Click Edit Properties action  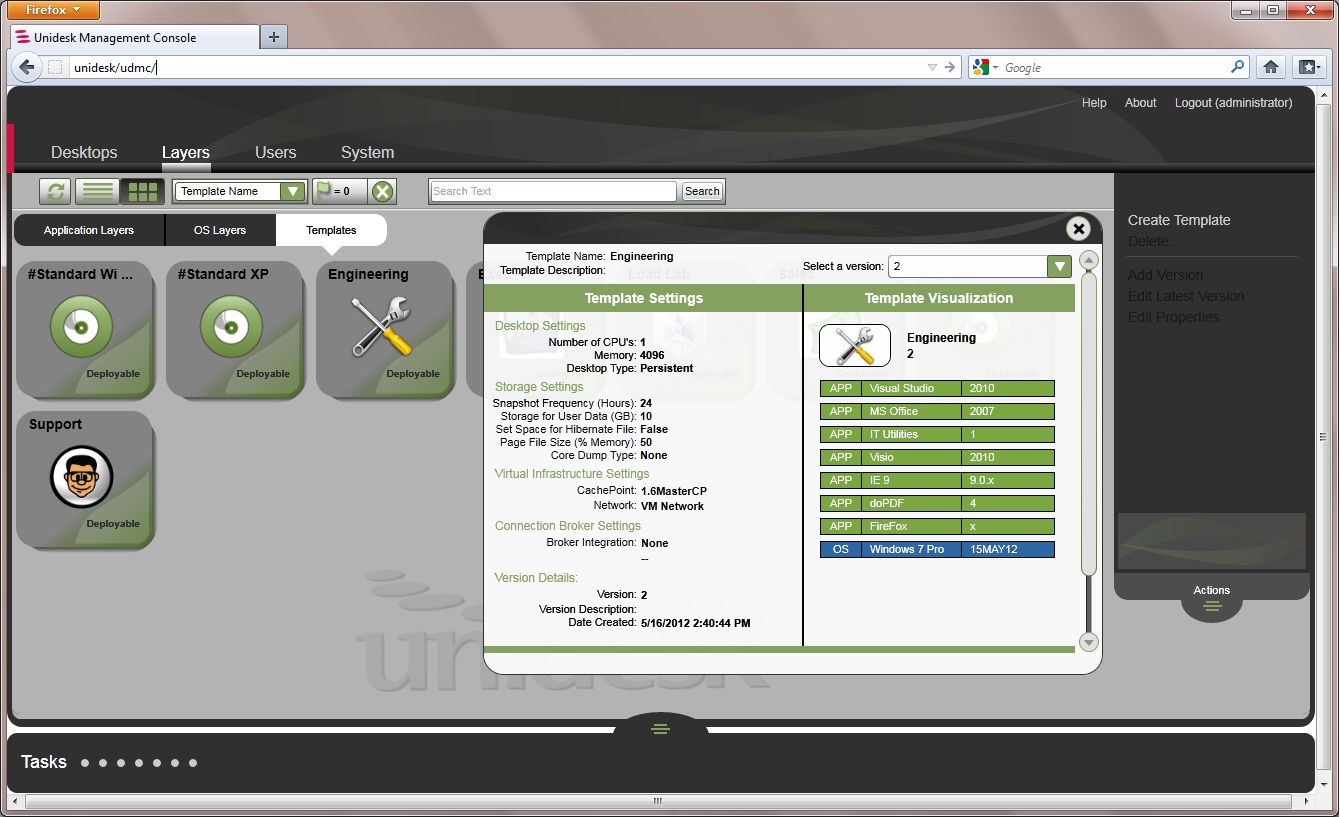[x=1174, y=317]
